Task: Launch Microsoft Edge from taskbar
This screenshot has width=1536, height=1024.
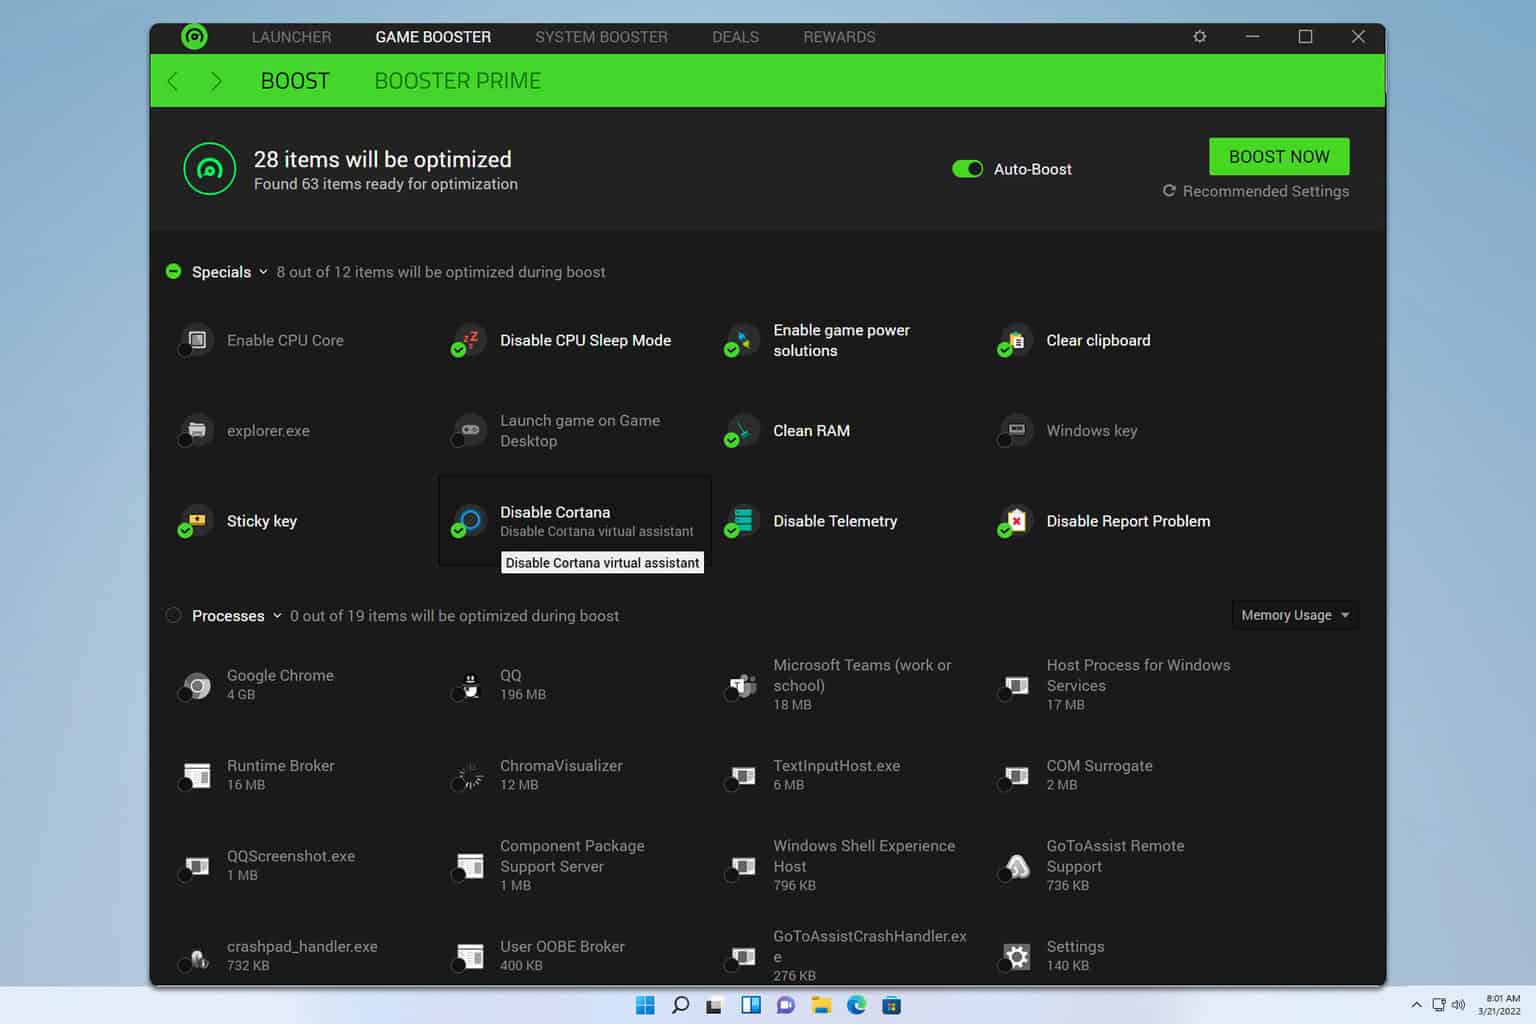Action: 856,1005
